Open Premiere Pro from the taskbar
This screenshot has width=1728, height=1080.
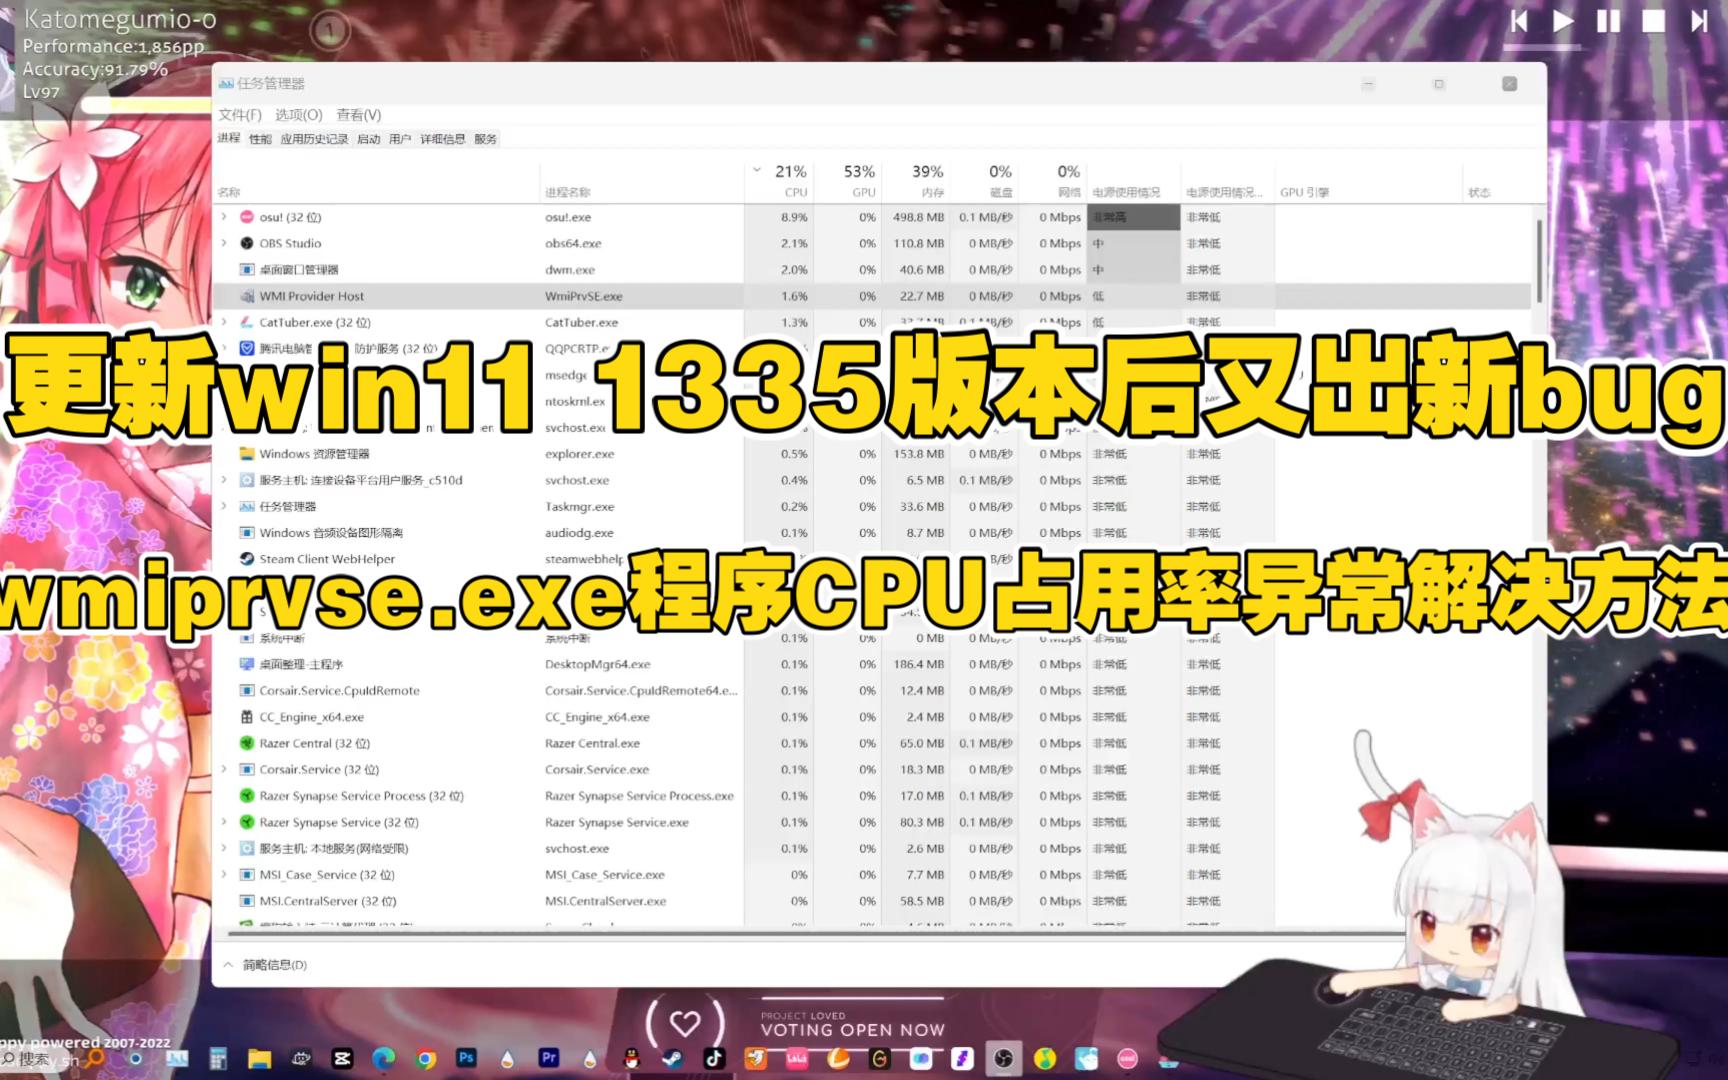[x=548, y=1057]
